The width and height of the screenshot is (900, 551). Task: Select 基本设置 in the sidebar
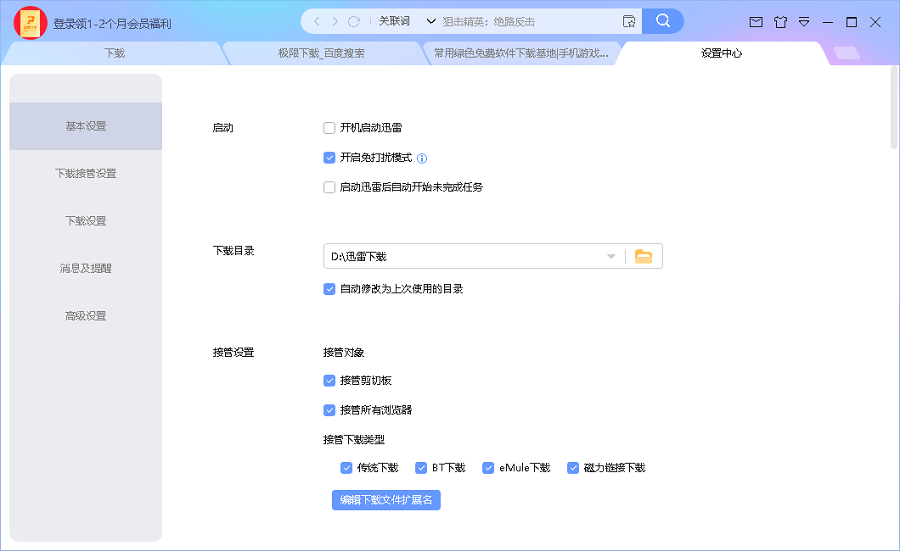coord(86,126)
